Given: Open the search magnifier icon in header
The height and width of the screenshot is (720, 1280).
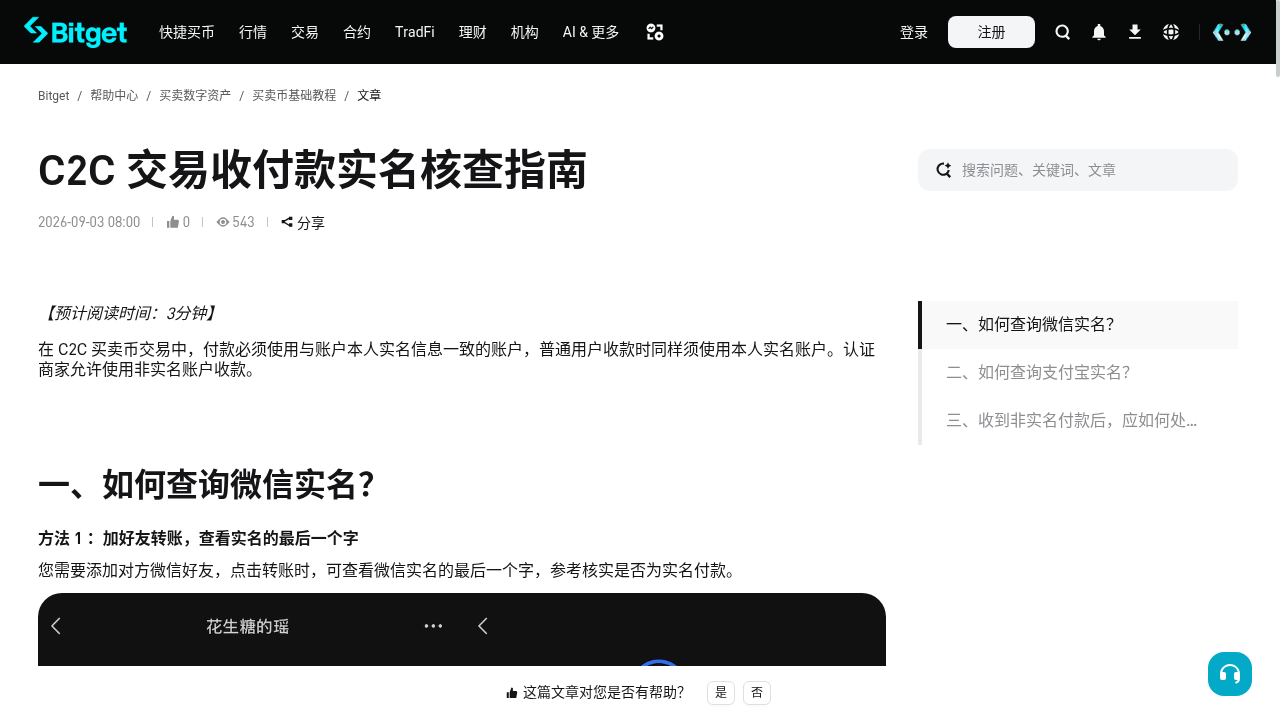Looking at the screenshot, I should pos(1063,32).
